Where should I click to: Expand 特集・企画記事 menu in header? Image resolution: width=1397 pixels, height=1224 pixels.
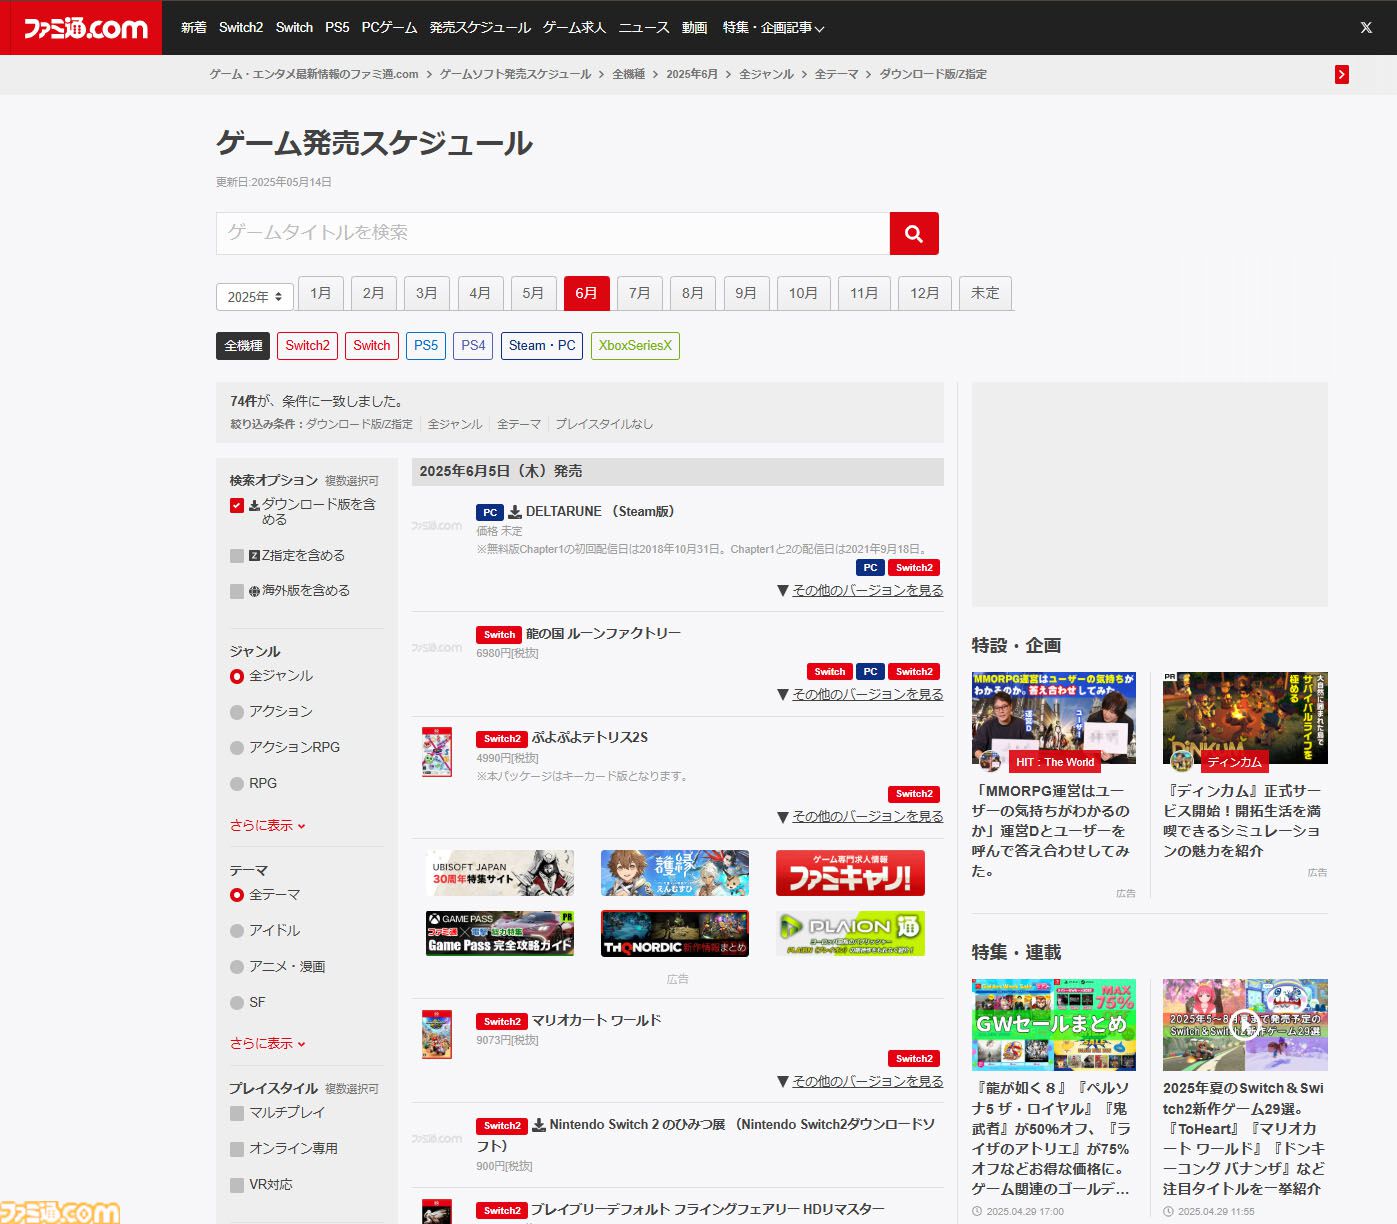pos(773,28)
